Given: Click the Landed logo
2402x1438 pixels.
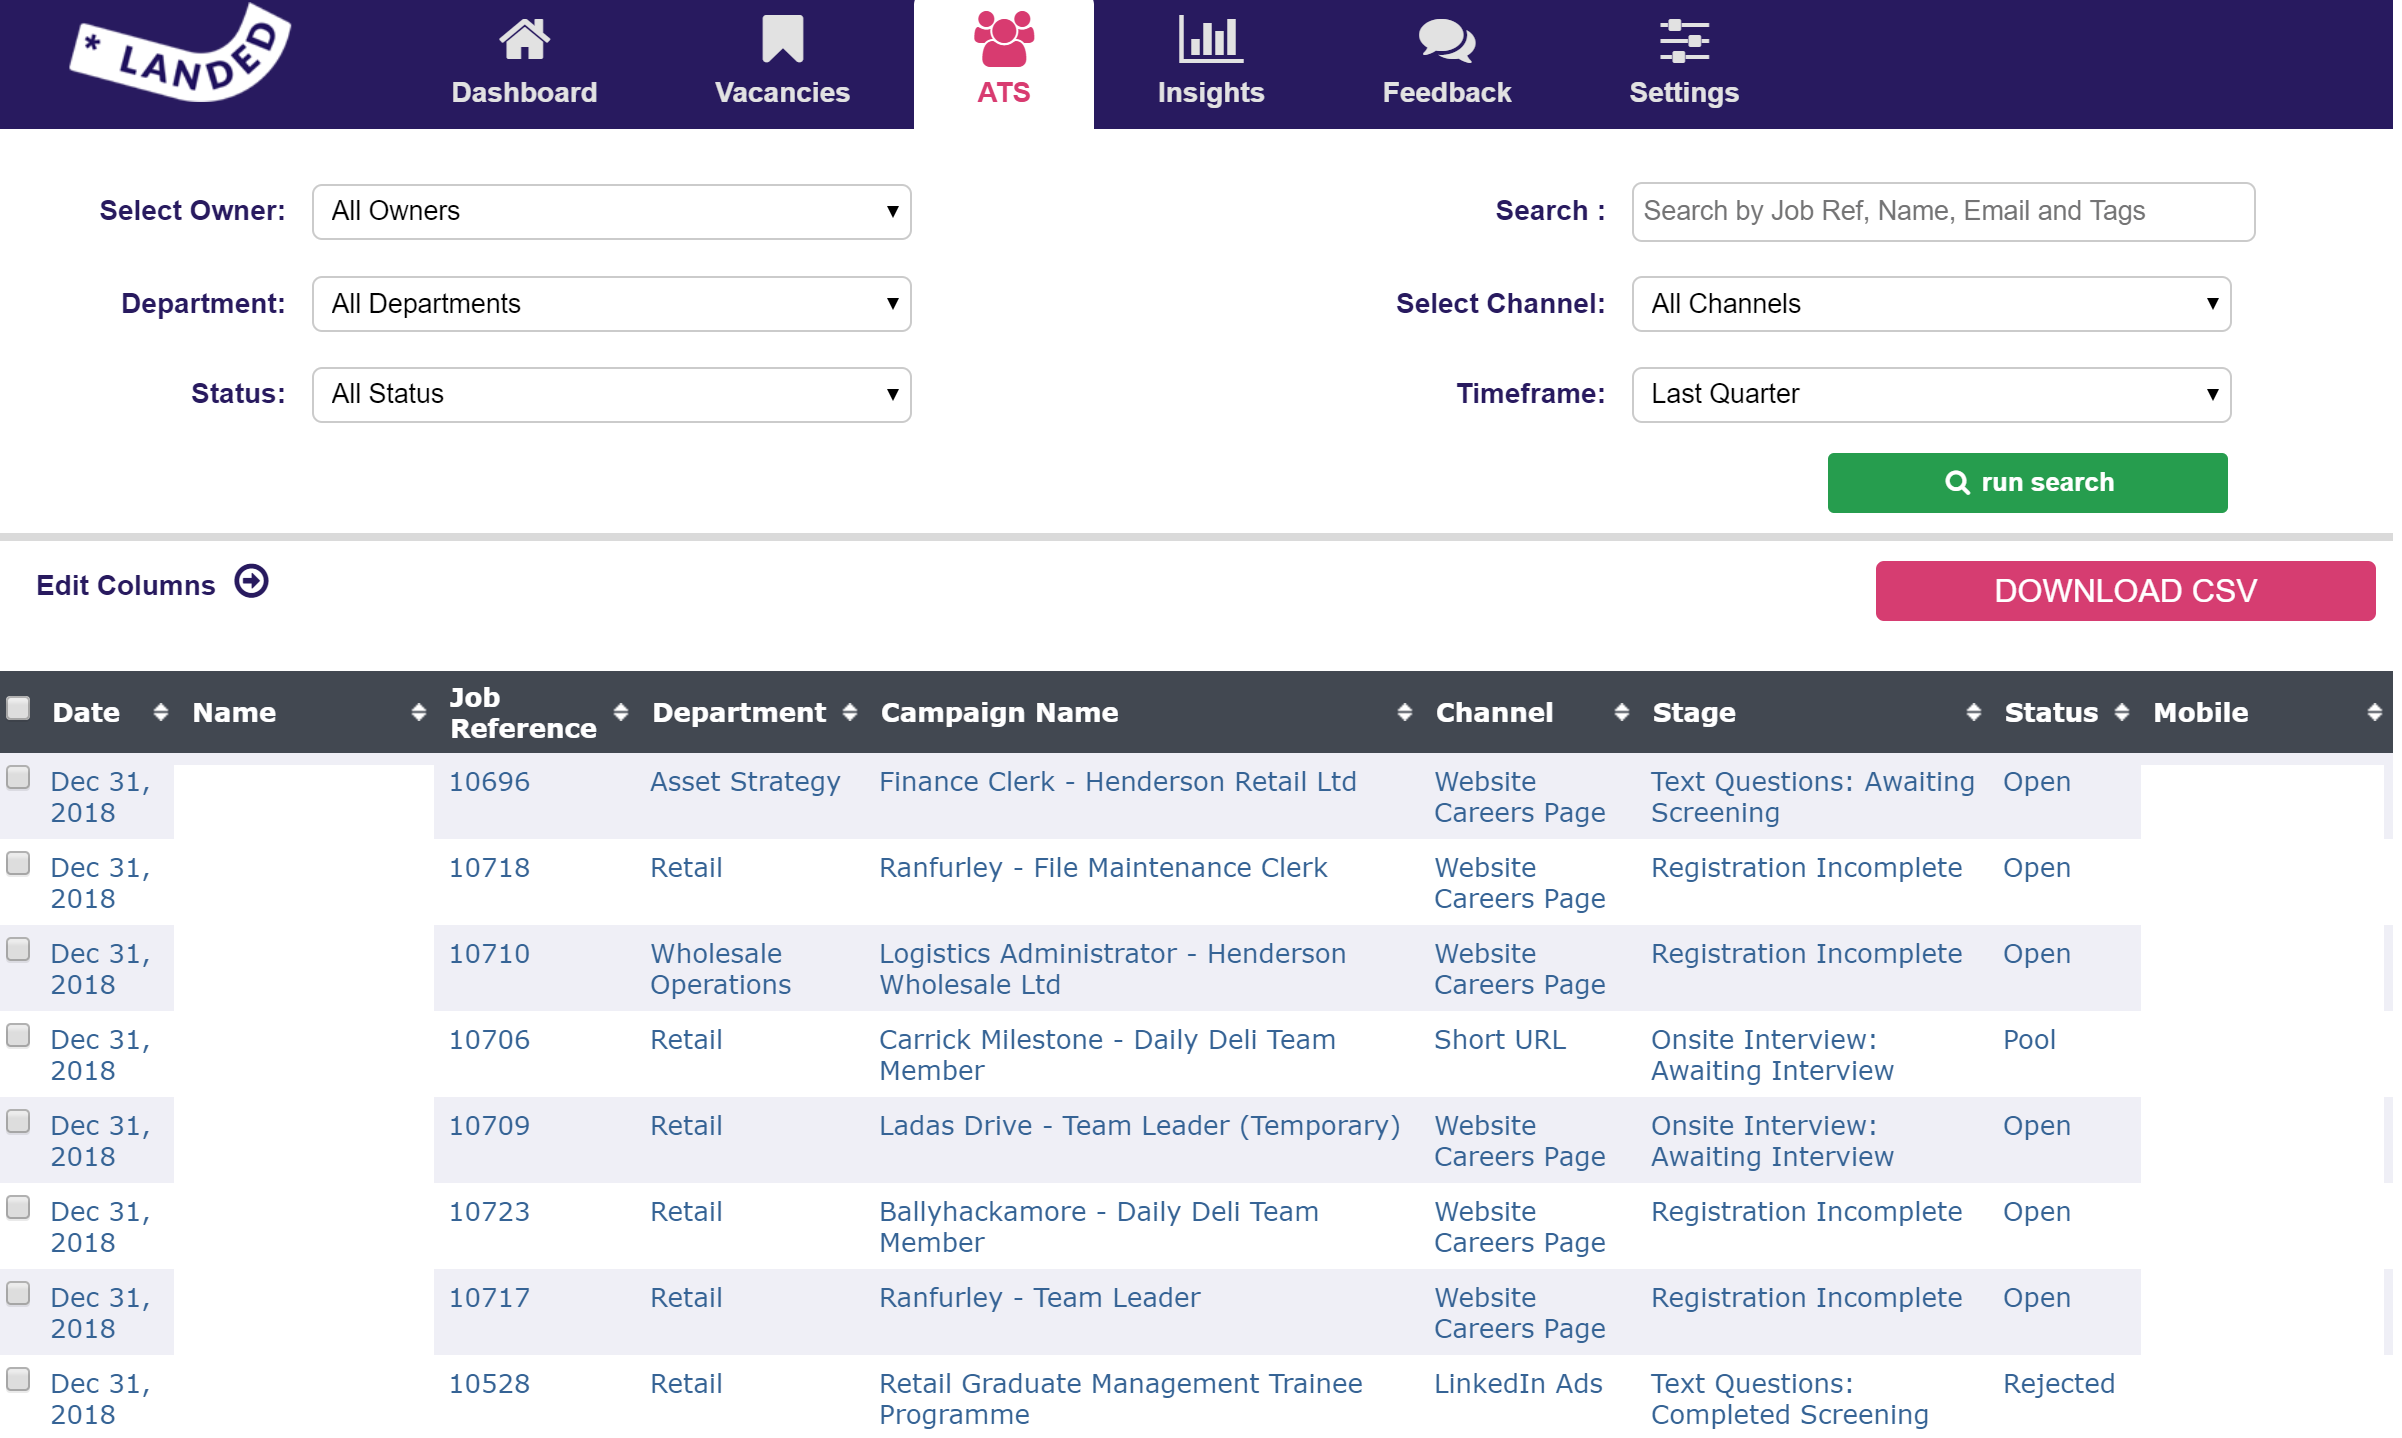Looking at the screenshot, I should click(x=180, y=54).
